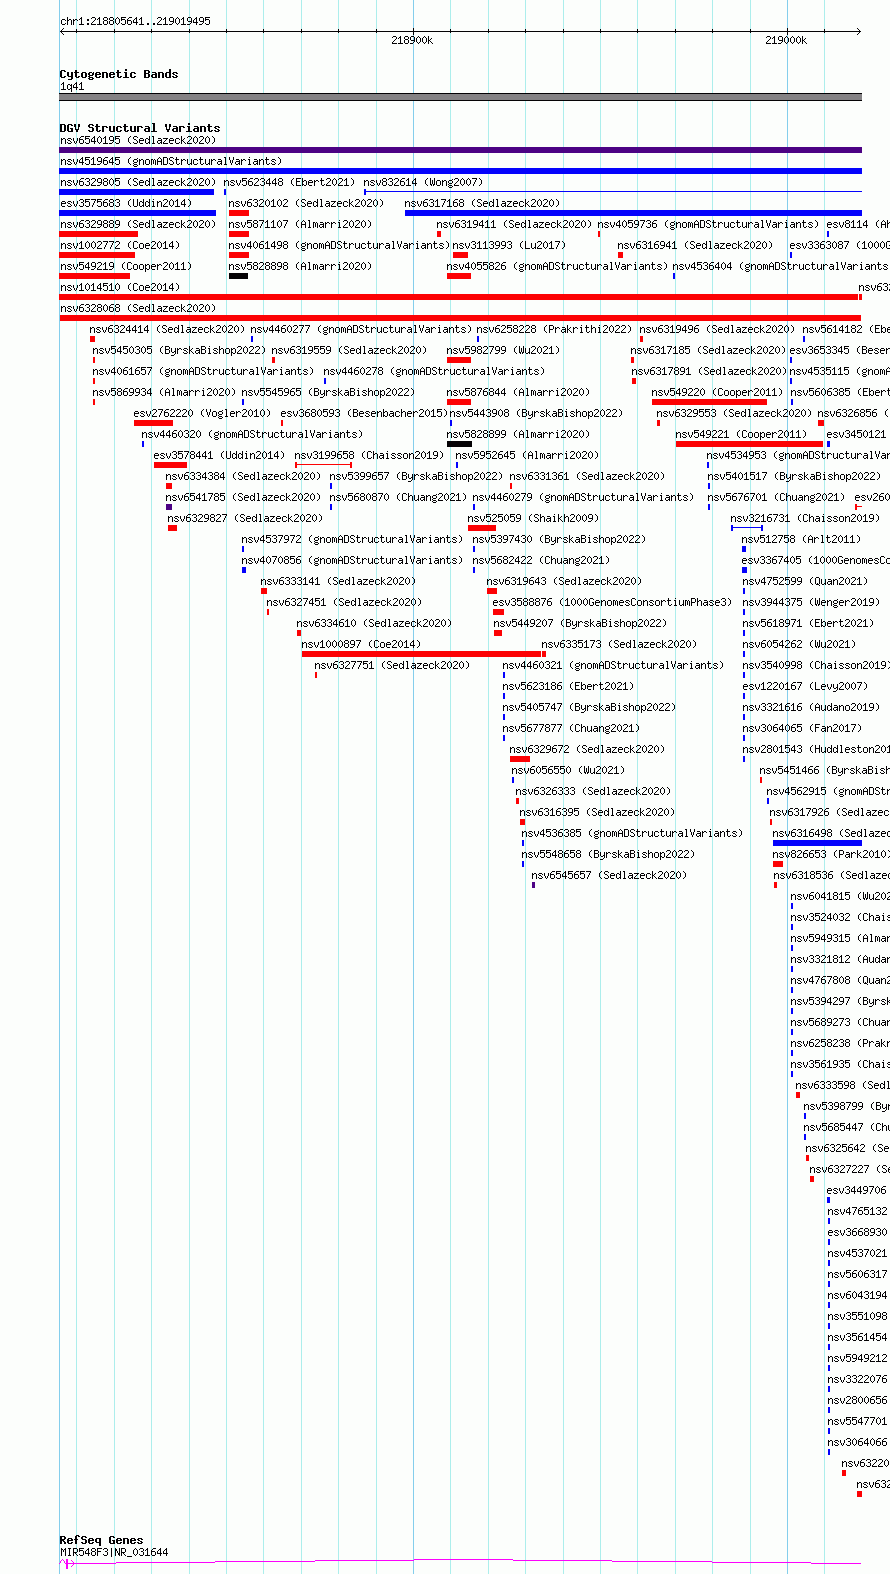890x1574 pixels.
Task: Click the black bar under nsv5828898 (Almarri2020)
Action: (238, 276)
